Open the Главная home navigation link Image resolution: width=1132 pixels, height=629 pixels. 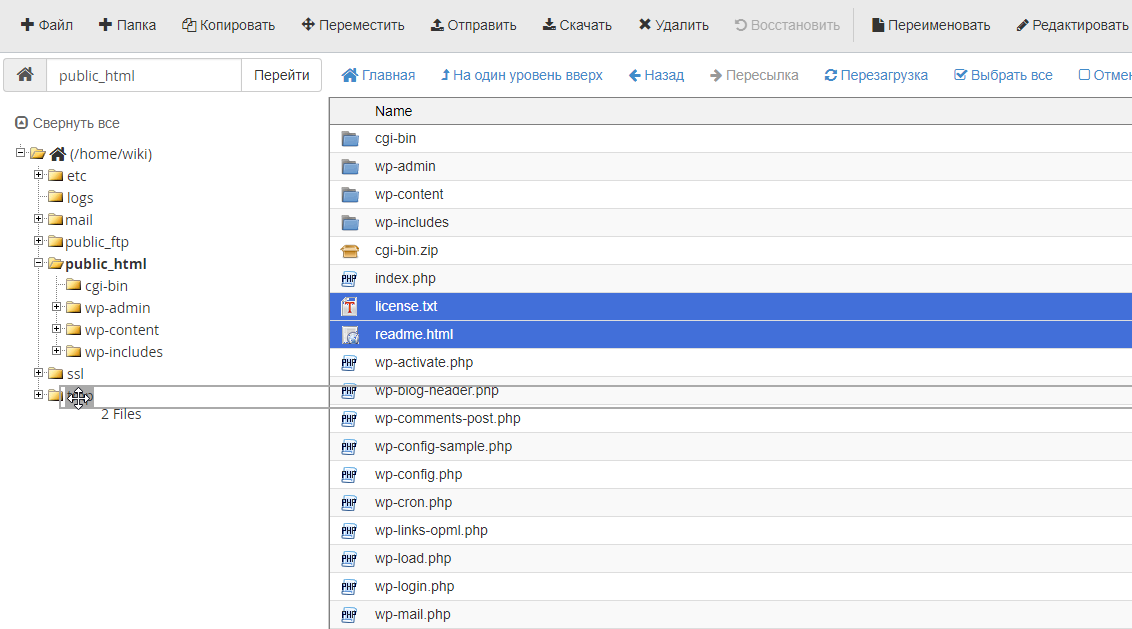(x=378, y=75)
